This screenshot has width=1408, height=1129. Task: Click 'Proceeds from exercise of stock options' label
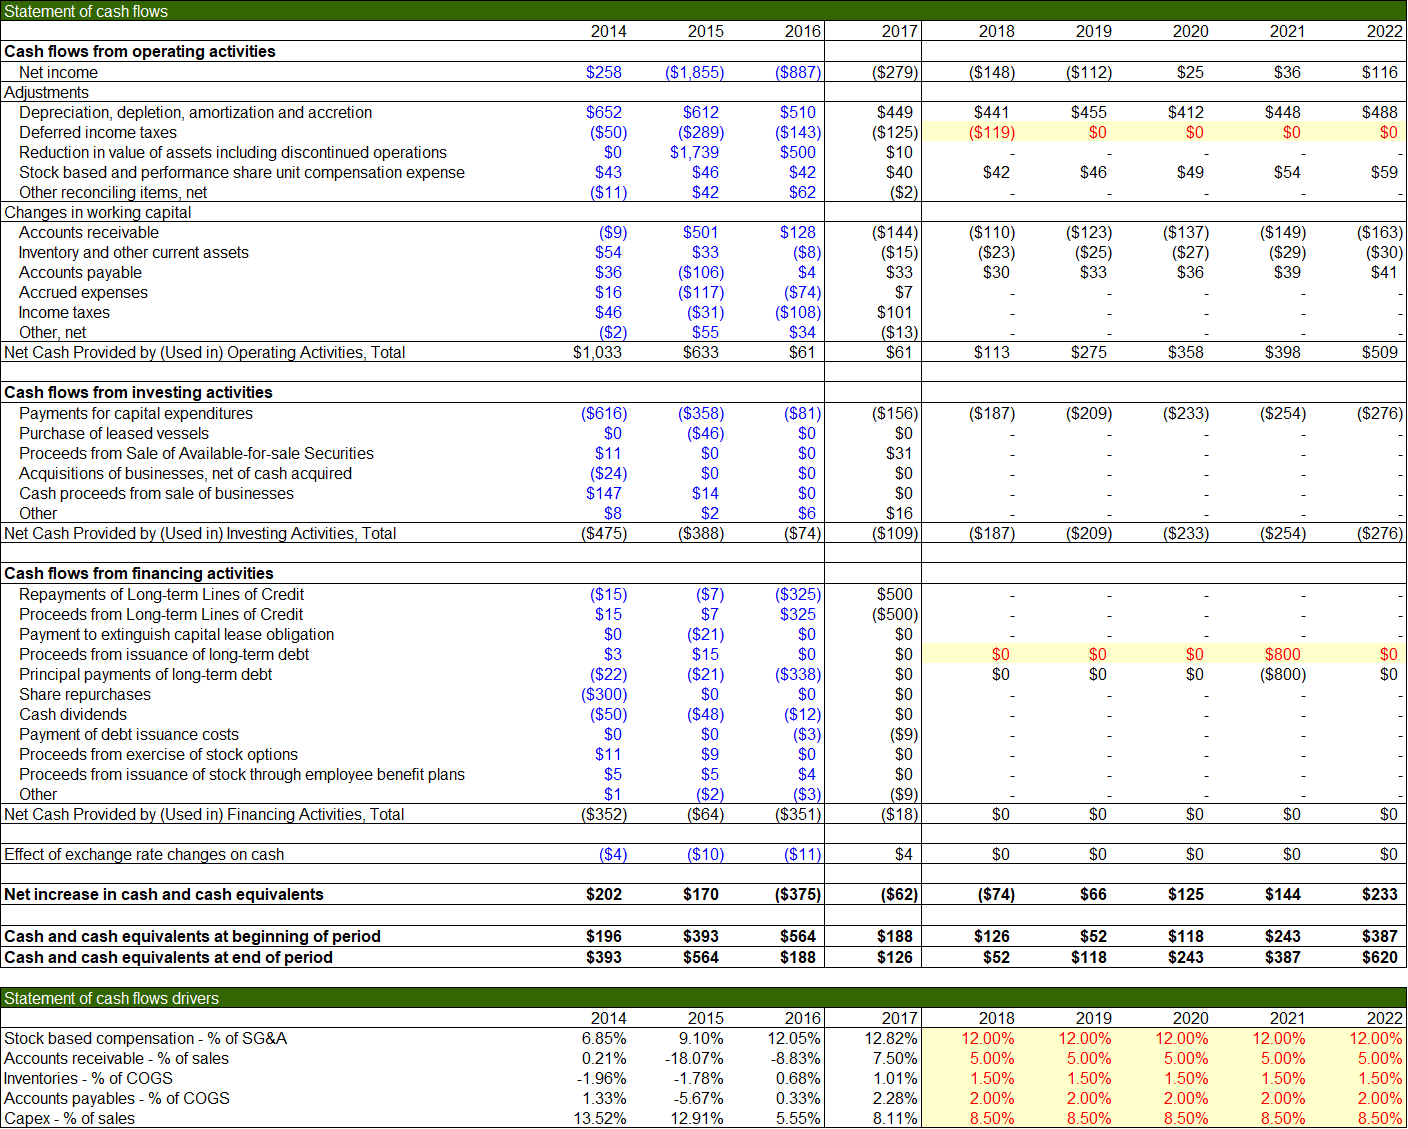click(158, 754)
